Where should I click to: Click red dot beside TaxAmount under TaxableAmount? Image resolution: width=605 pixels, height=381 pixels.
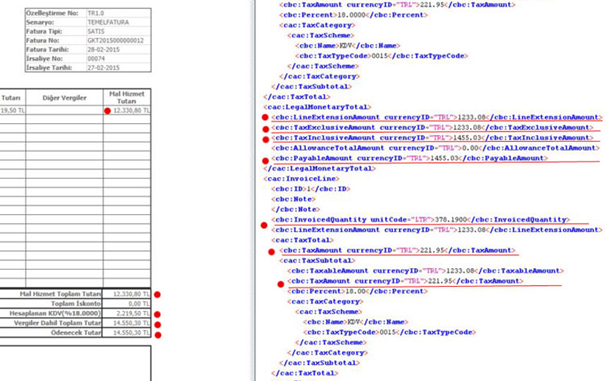(x=281, y=284)
